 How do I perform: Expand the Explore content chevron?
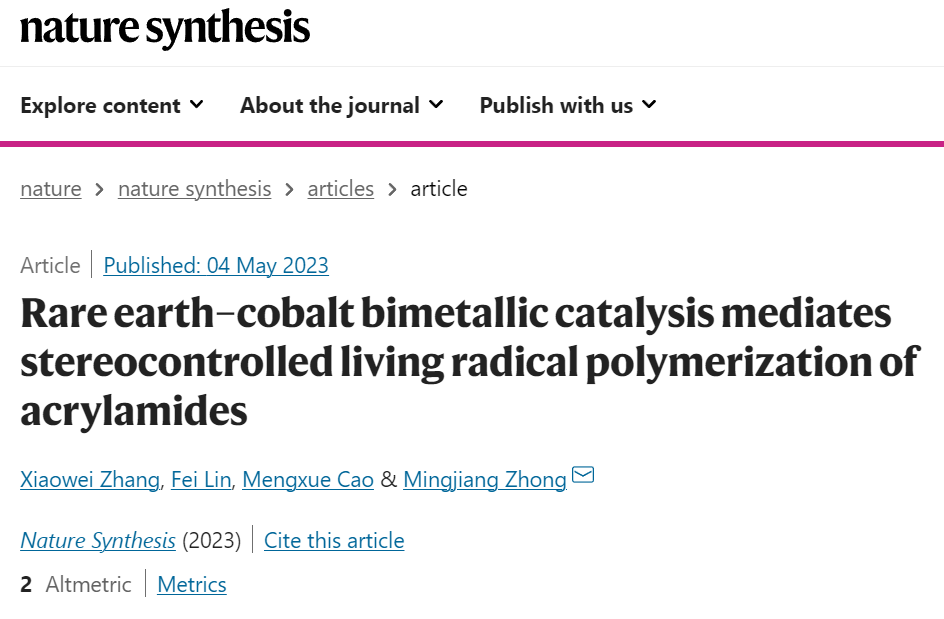click(x=196, y=105)
